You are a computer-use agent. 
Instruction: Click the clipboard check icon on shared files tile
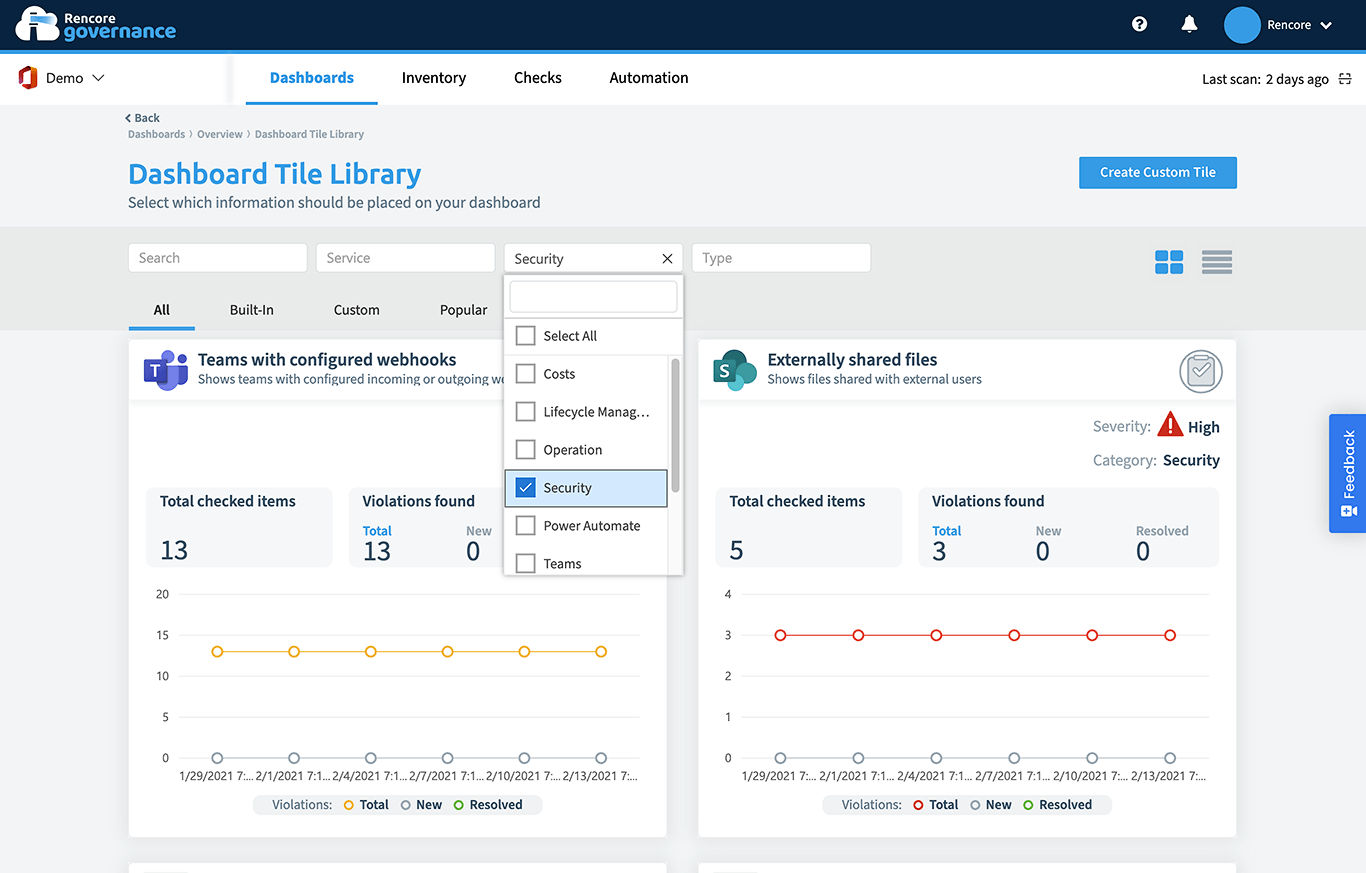(x=1201, y=371)
